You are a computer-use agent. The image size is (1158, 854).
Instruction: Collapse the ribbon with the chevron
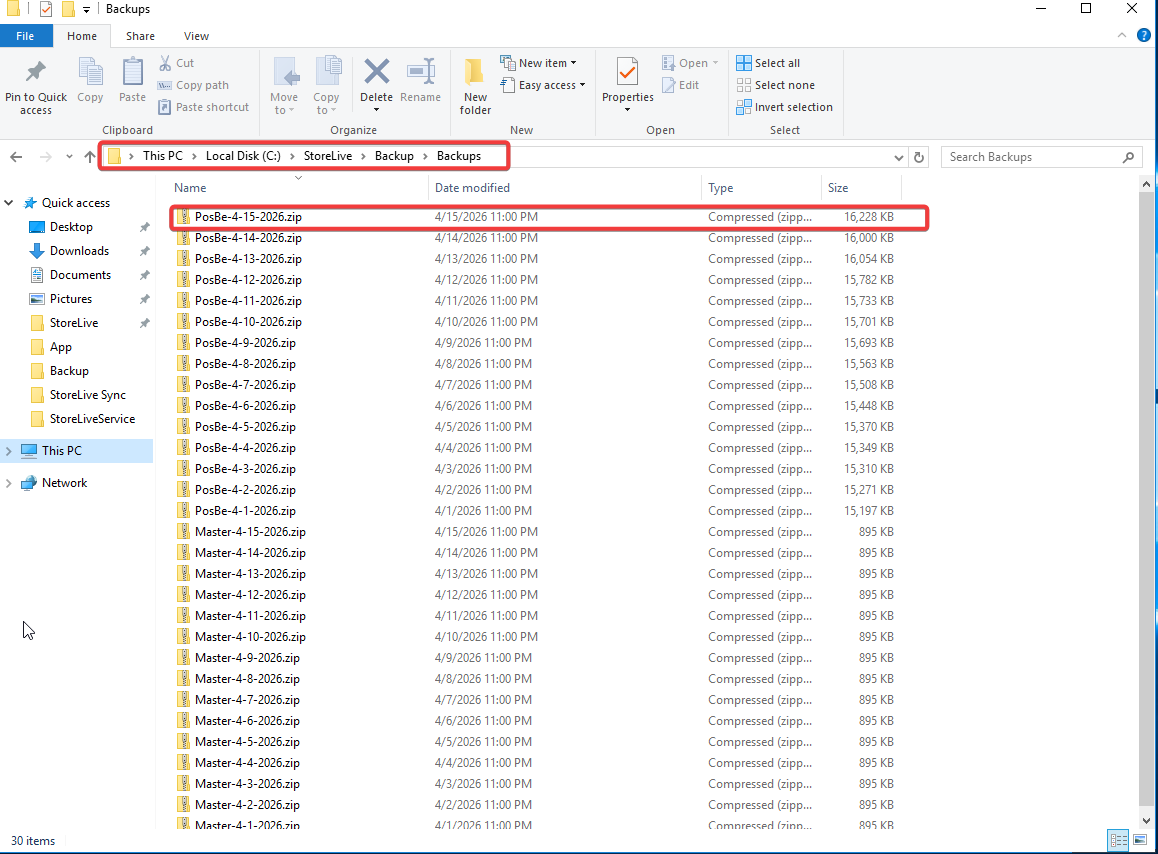(1121, 36)
